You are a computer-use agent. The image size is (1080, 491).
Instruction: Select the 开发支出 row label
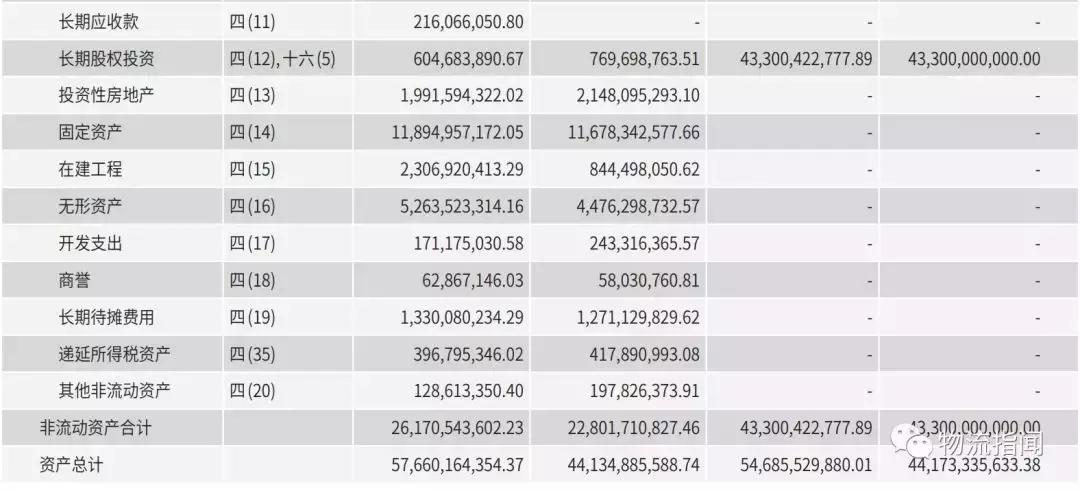pos(90,243)
